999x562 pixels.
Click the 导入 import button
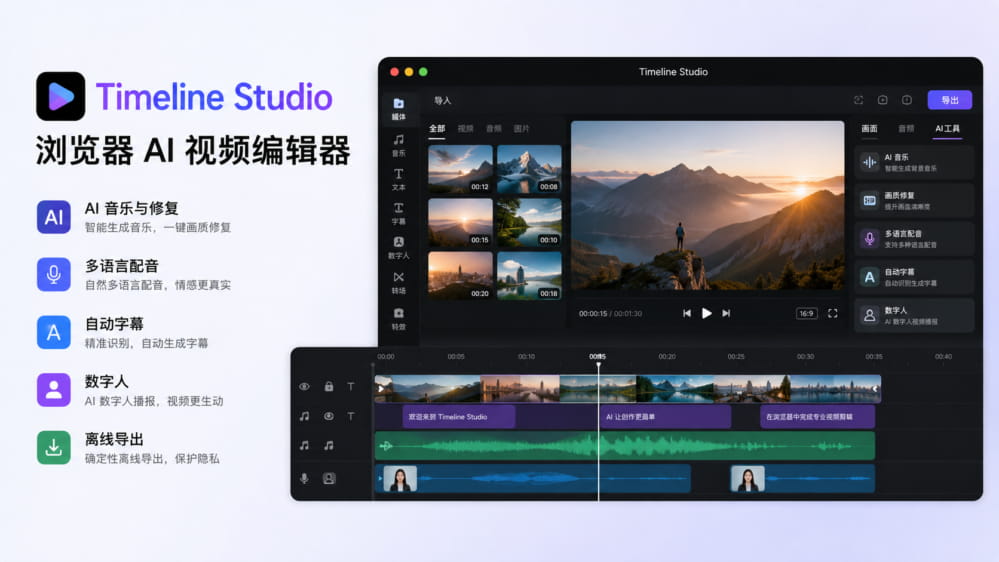tap(442, 101)
